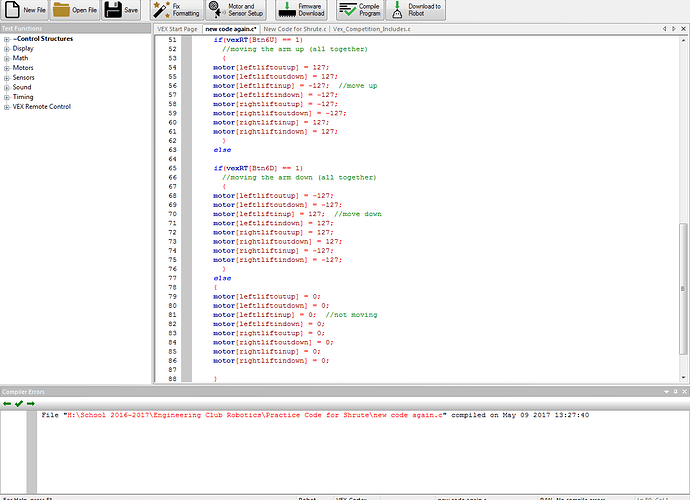Go to previous compiler error arrow
690x500 pixels.
pos(7,404)
